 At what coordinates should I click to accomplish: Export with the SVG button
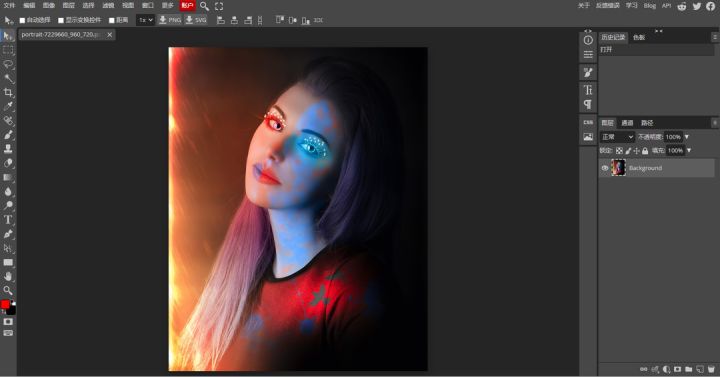[x=196, y=20]
